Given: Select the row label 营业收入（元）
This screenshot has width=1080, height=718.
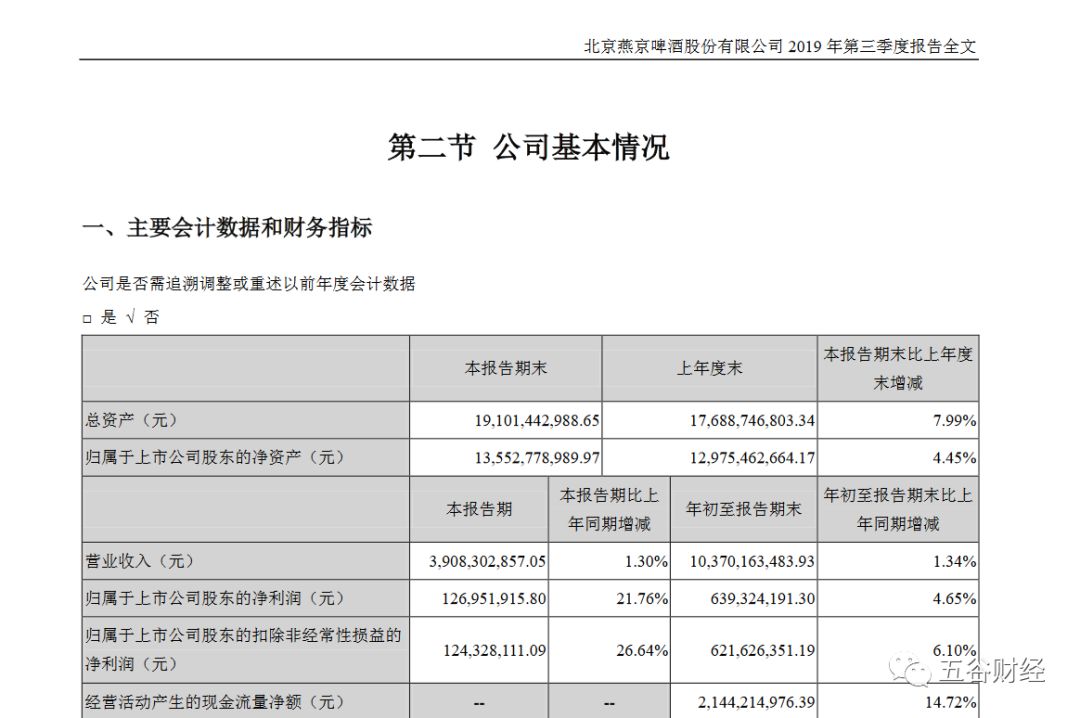Looking at the screenshot, I should click(140, 561).
